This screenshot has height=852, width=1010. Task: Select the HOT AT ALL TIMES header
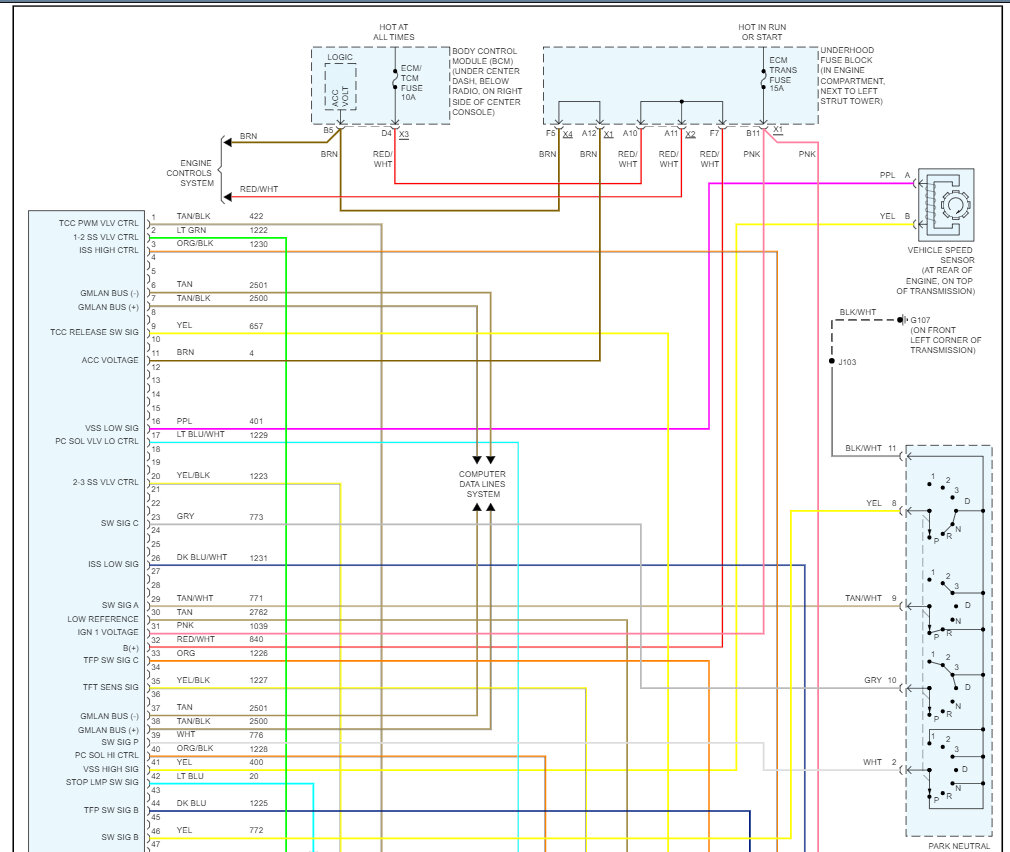click(392, 31)
